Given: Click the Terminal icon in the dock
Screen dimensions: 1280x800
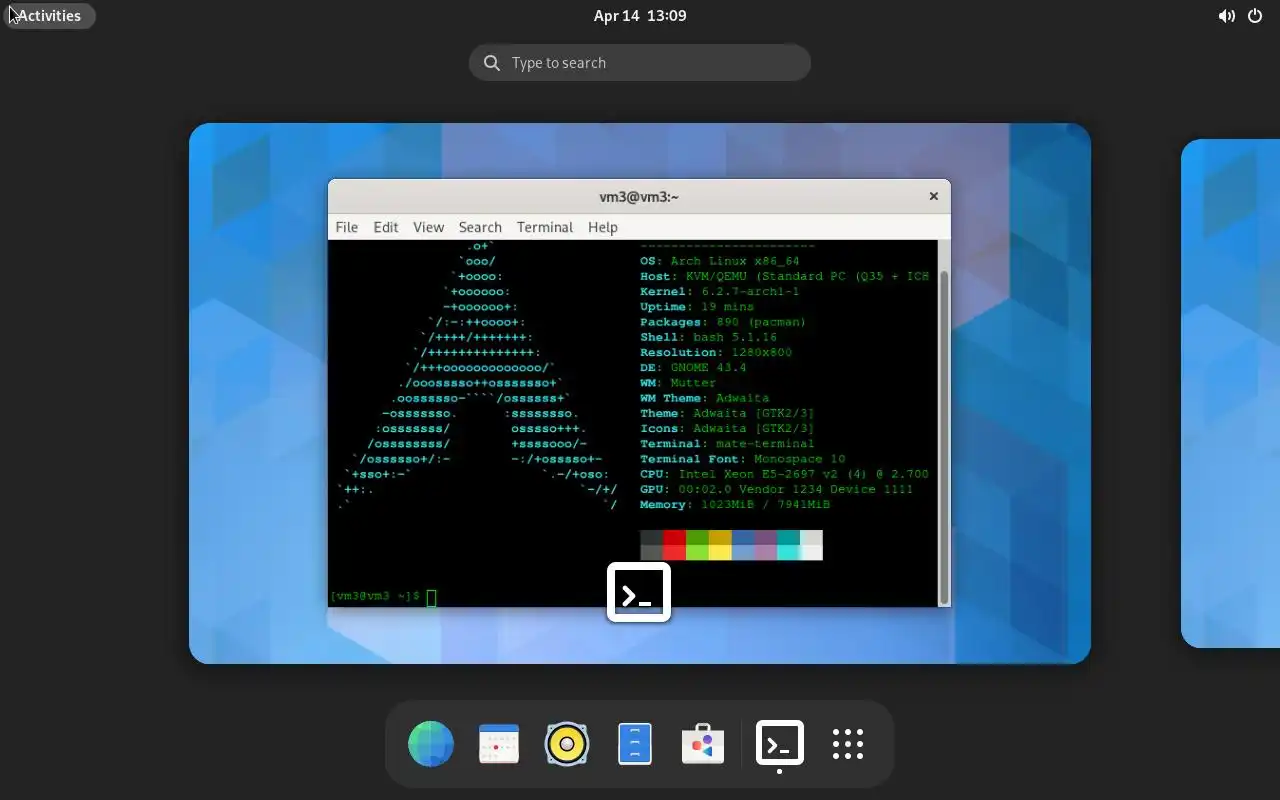Looking at the screenshot, I should point(779,743).
